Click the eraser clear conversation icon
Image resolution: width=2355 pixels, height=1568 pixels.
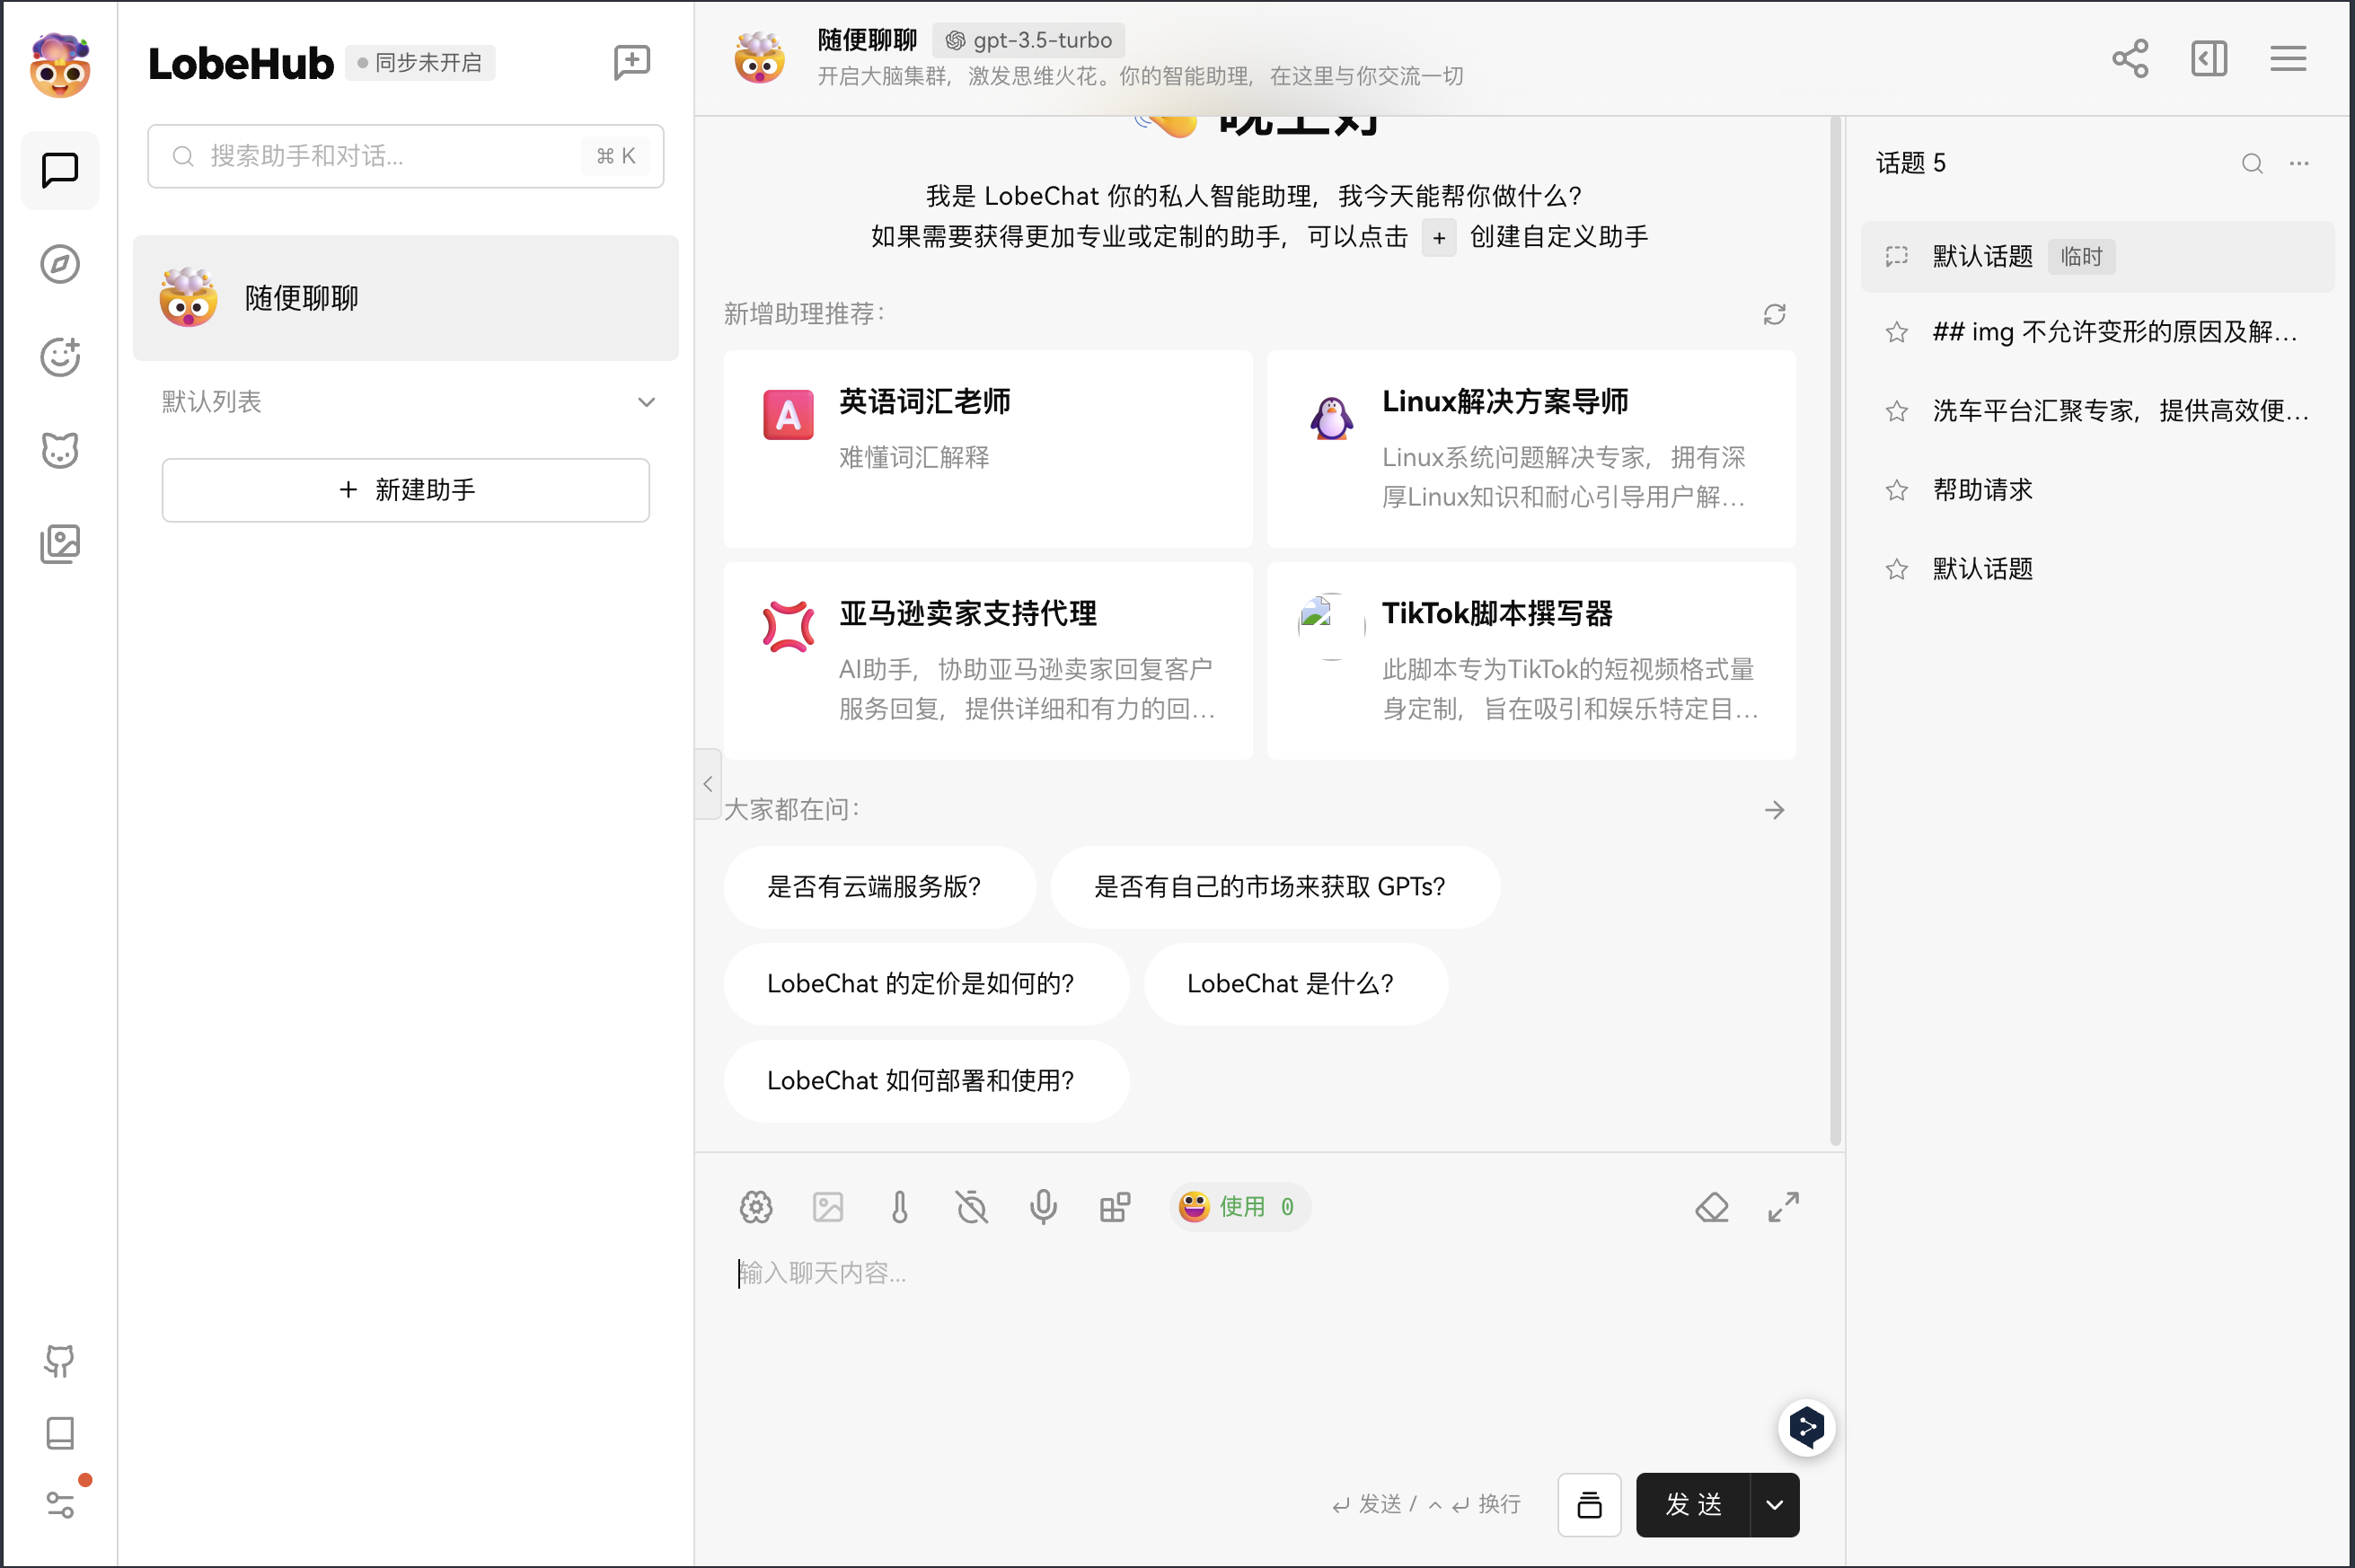click(x=1712, y=1207)
